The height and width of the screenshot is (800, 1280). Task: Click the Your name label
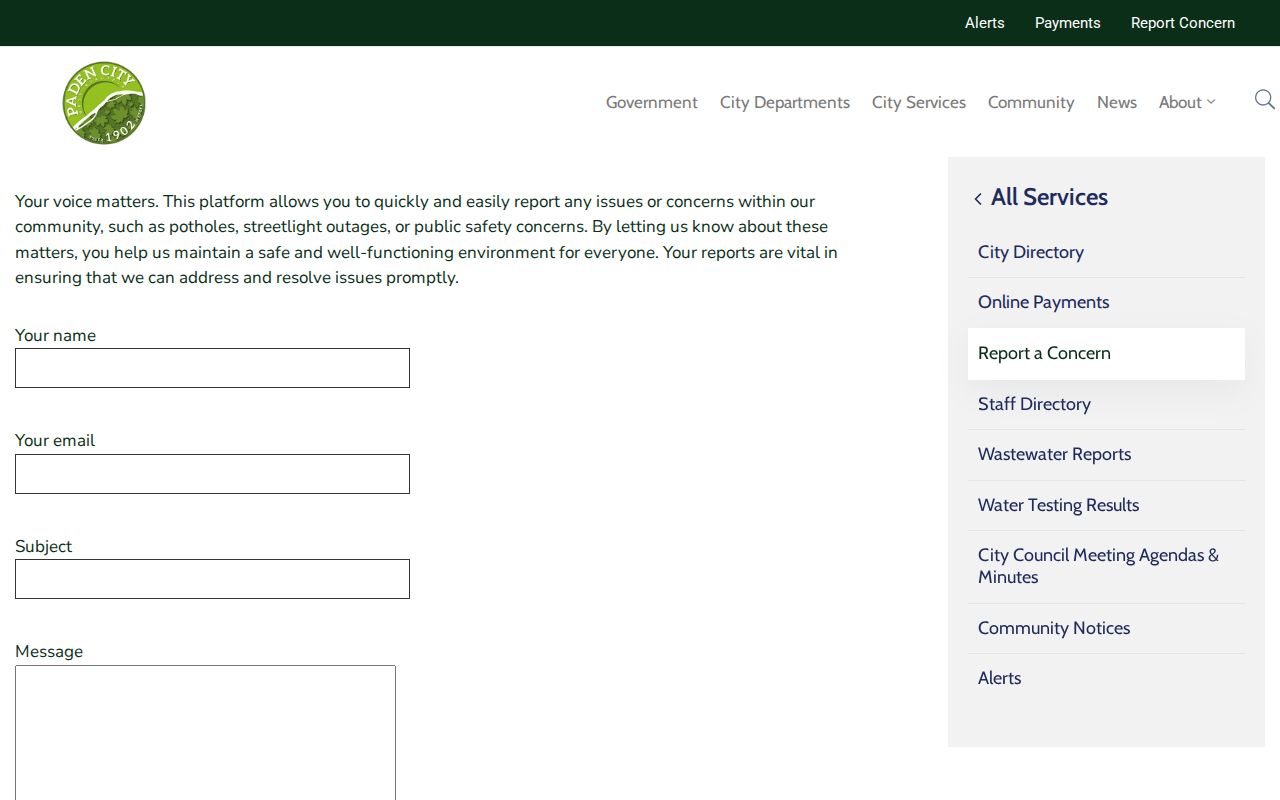(x=55, y=335)
